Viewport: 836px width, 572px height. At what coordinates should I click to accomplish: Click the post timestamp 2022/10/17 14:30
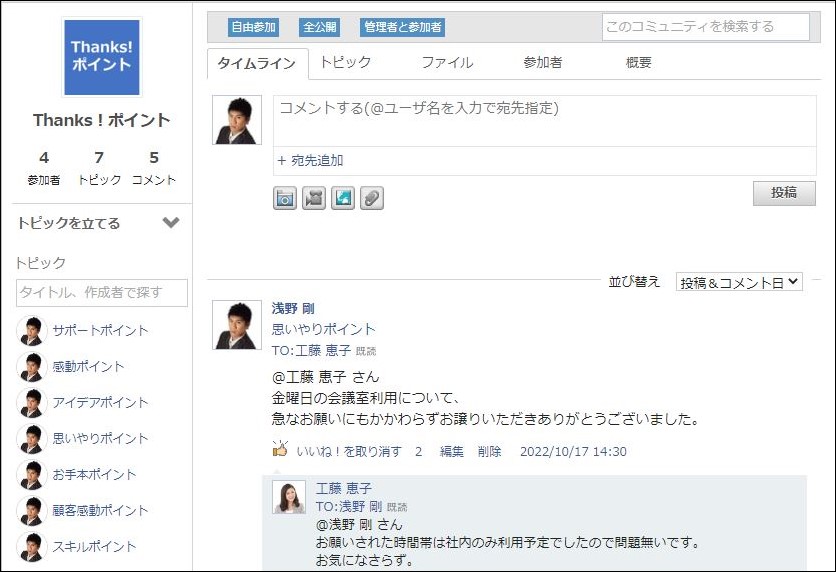[x=573, y=452]
